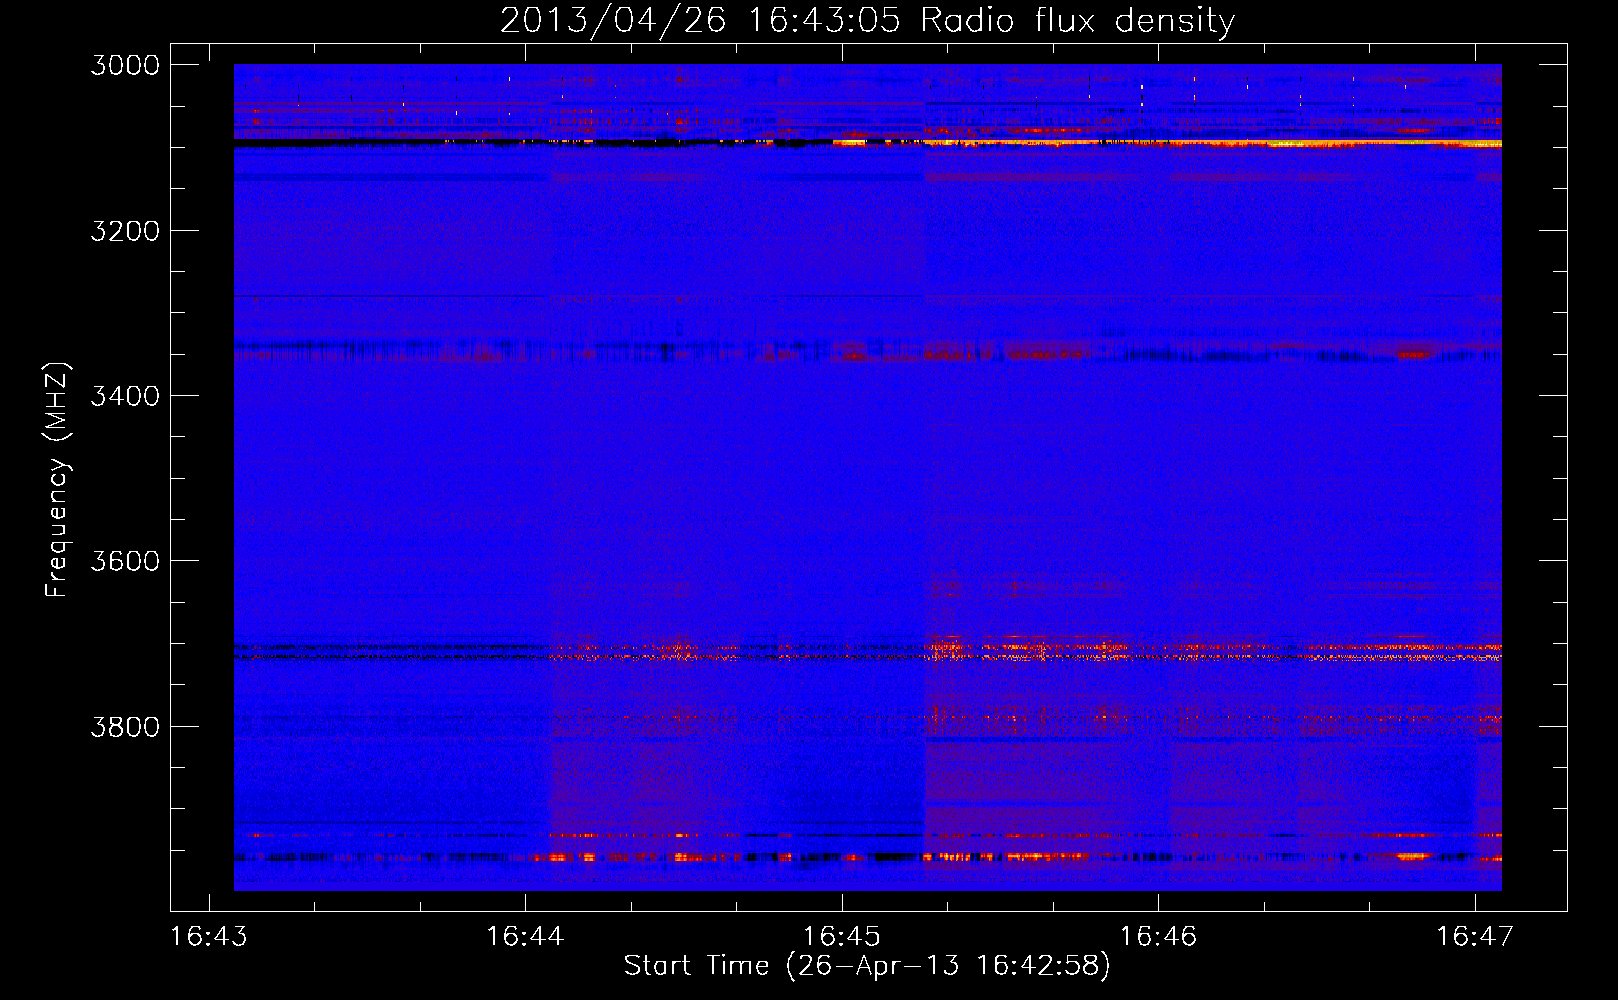Image resolution: width=1618 pixels, height=1000 pixels.
Task: Click the 3600 frequency axis label
Action: pos(125,561)
